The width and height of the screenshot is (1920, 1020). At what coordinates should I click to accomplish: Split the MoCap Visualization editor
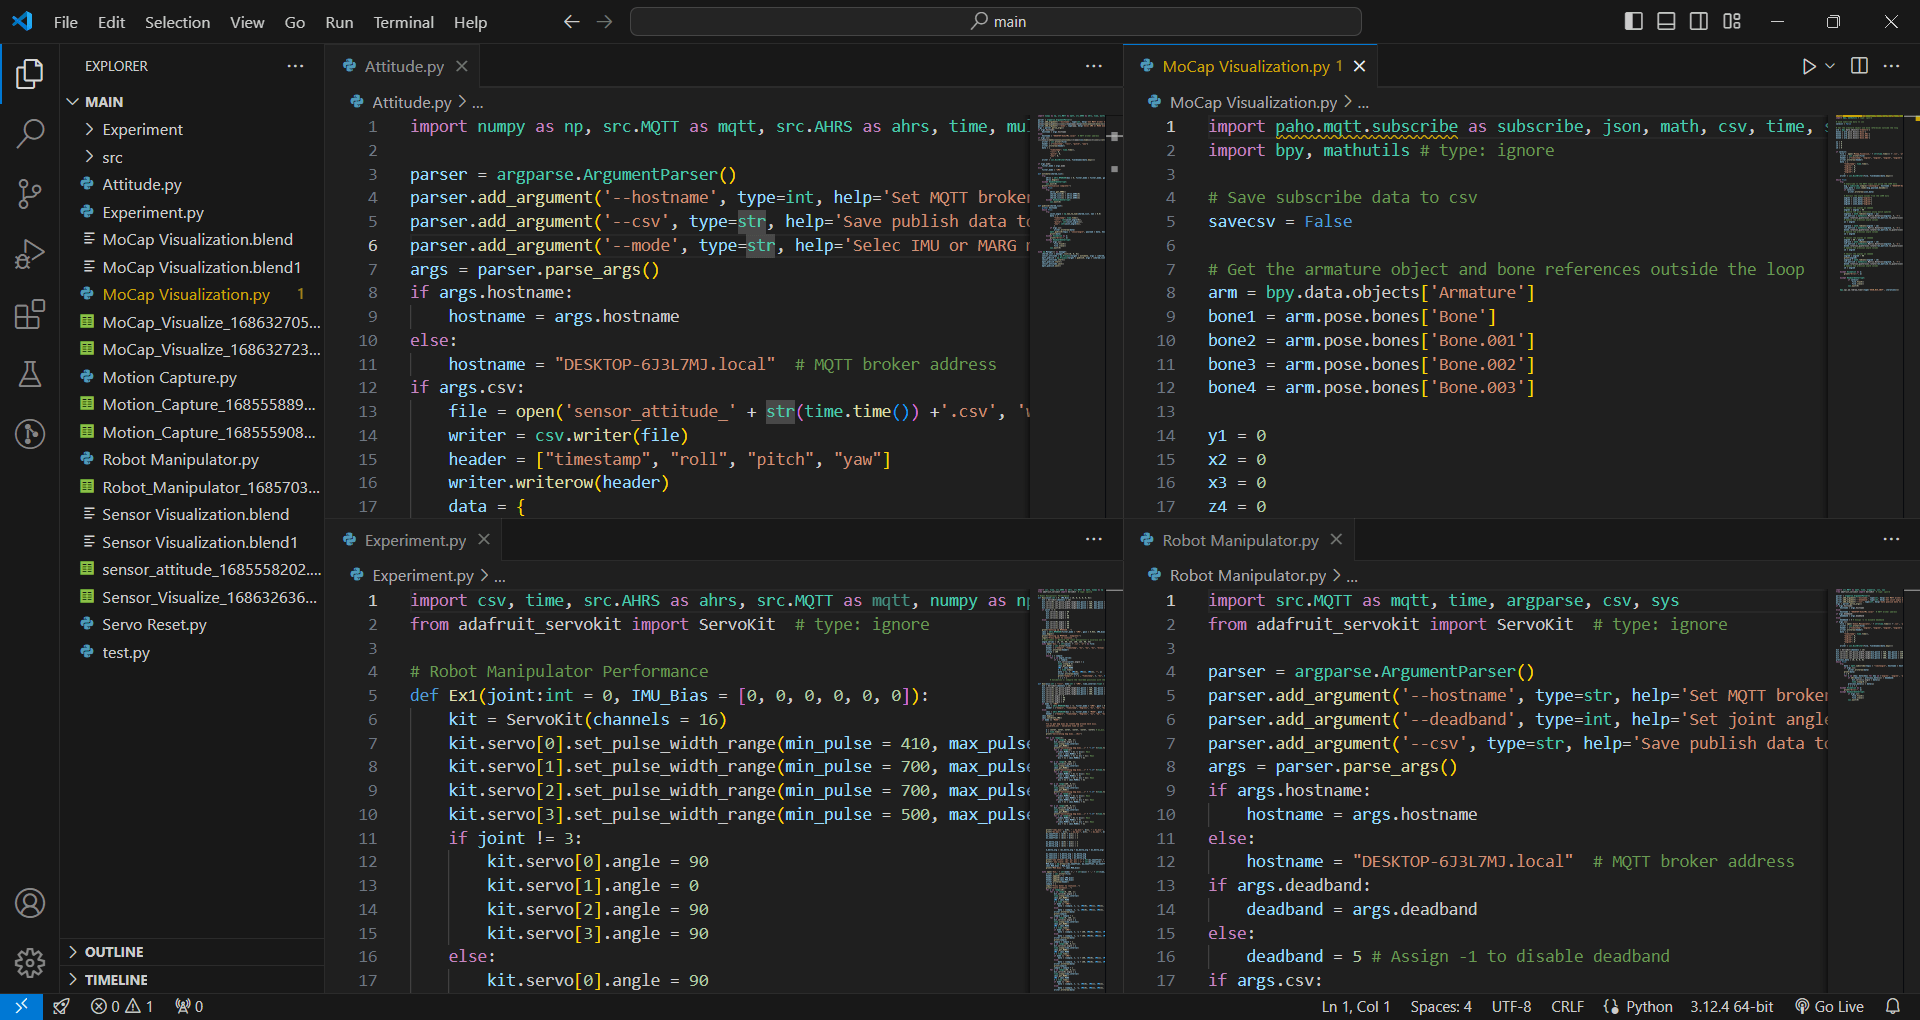[1859, 67]
